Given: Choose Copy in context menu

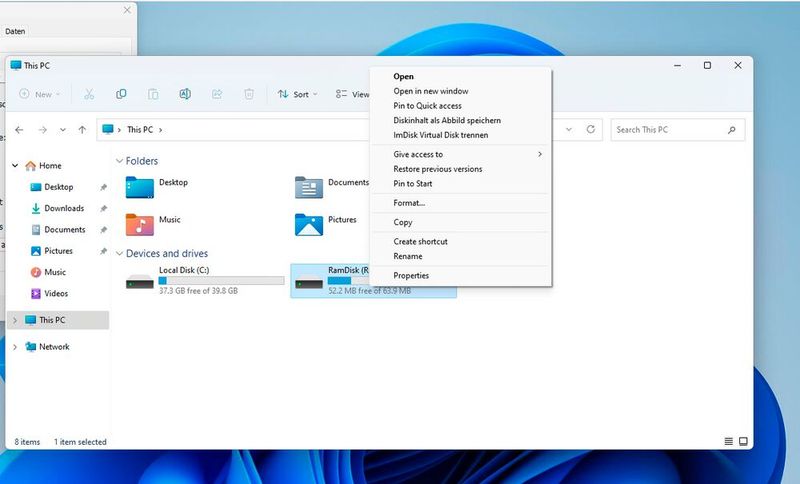Looking at the screenshot, I should 403,222.
